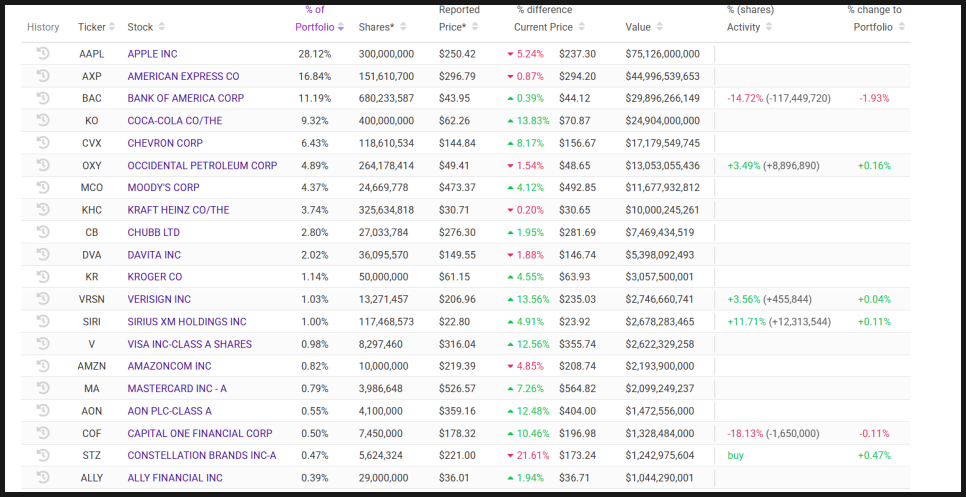The width and height of the screenshot is (966, 497).
Task: Open CONSTELLATION BRANDS INC-A link
Action: [202, 456]
